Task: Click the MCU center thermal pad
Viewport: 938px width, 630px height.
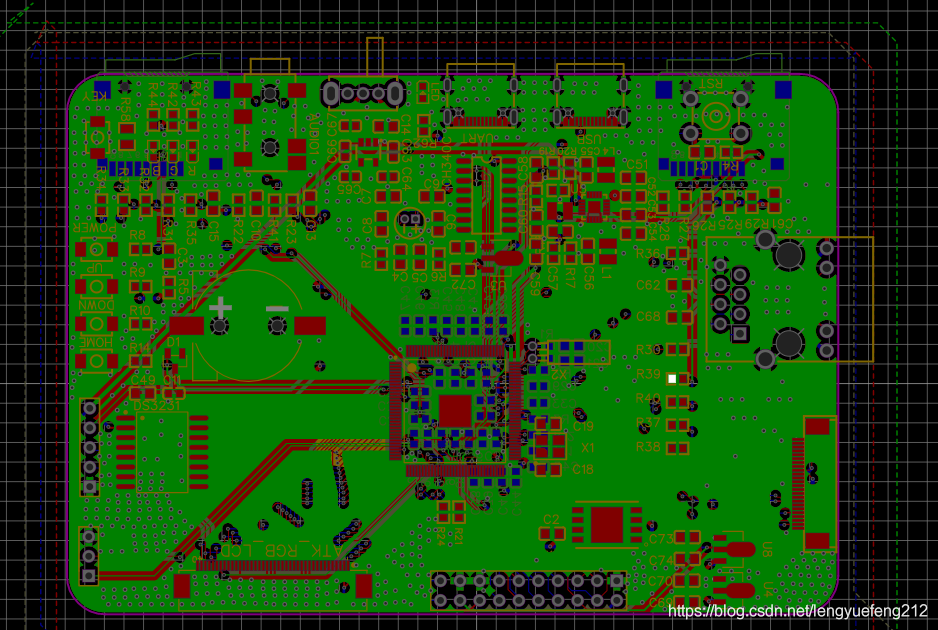Action: (x=455, y=411)
